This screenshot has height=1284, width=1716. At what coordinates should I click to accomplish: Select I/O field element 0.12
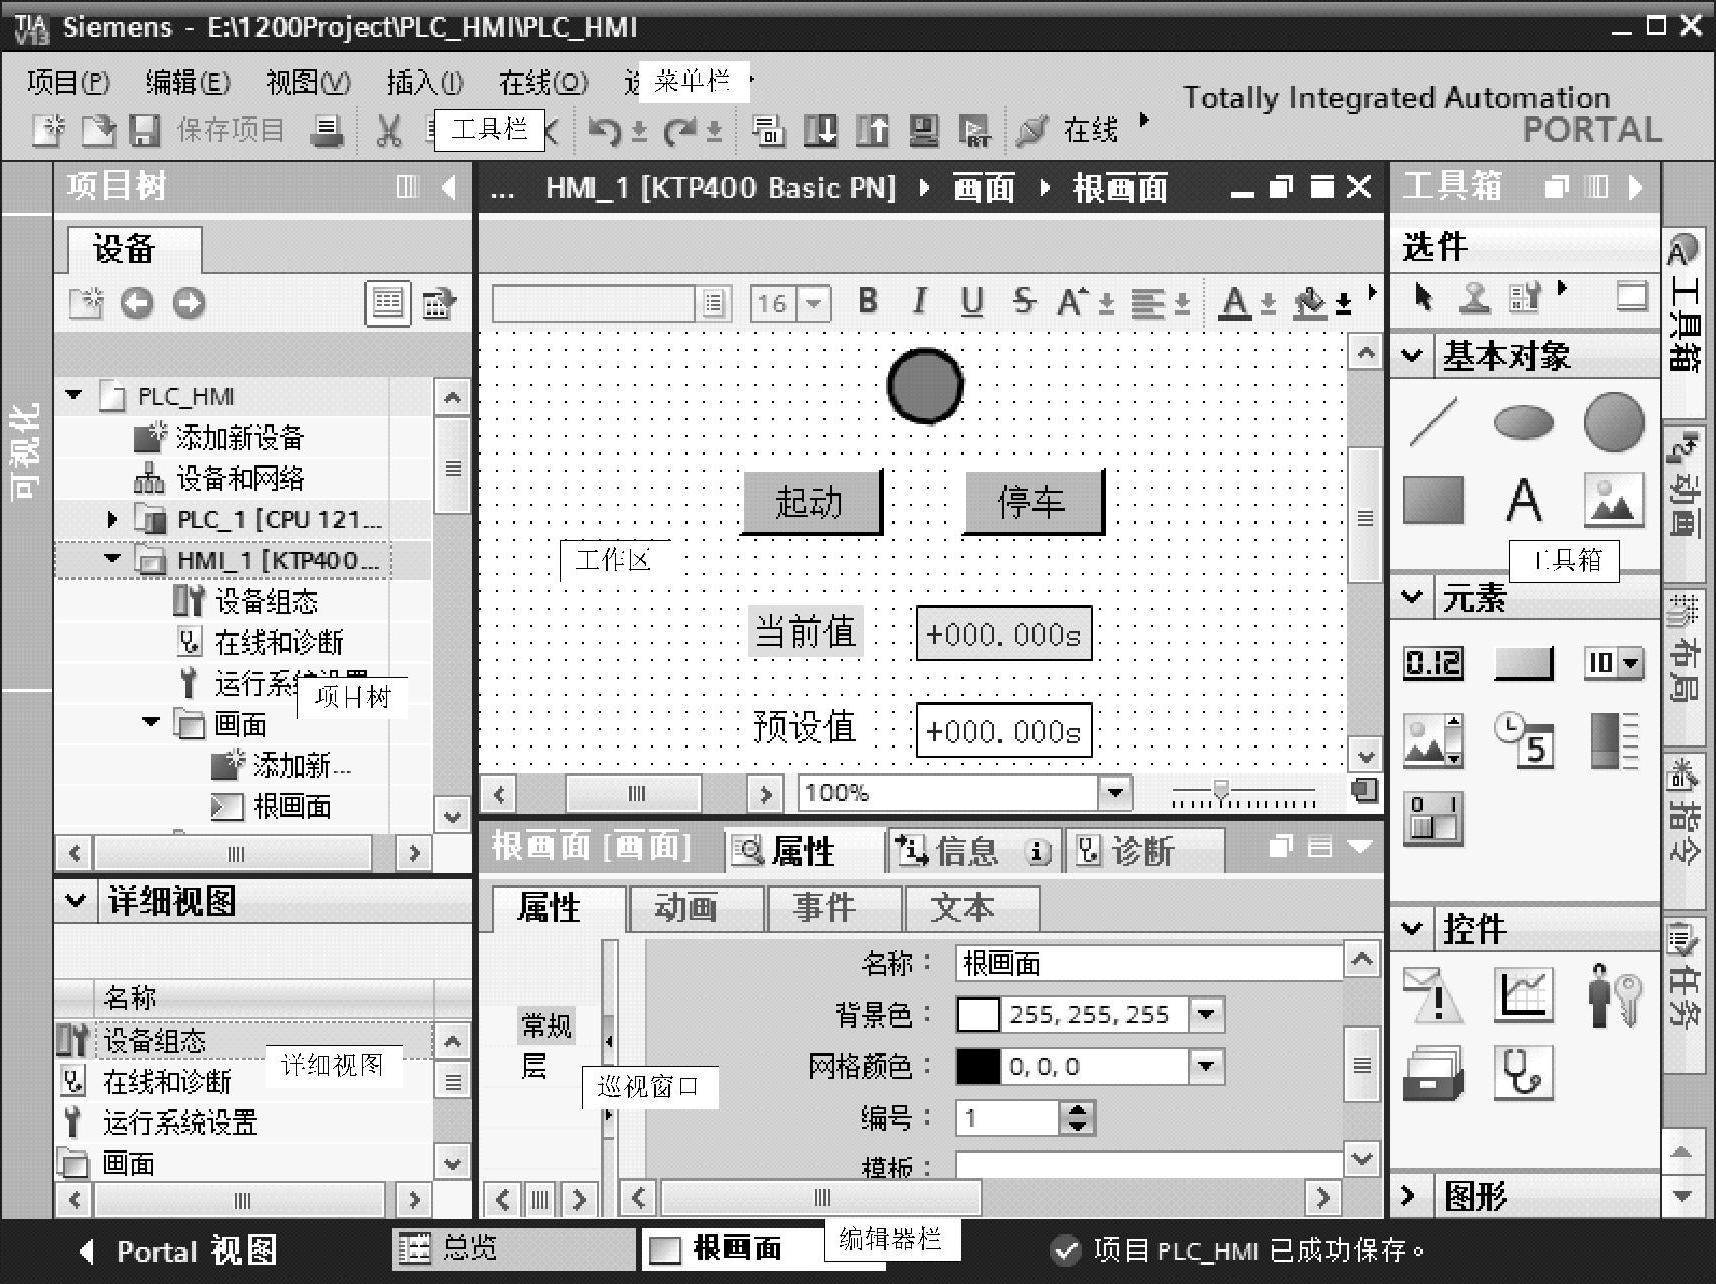click(x=1433, y=663)
